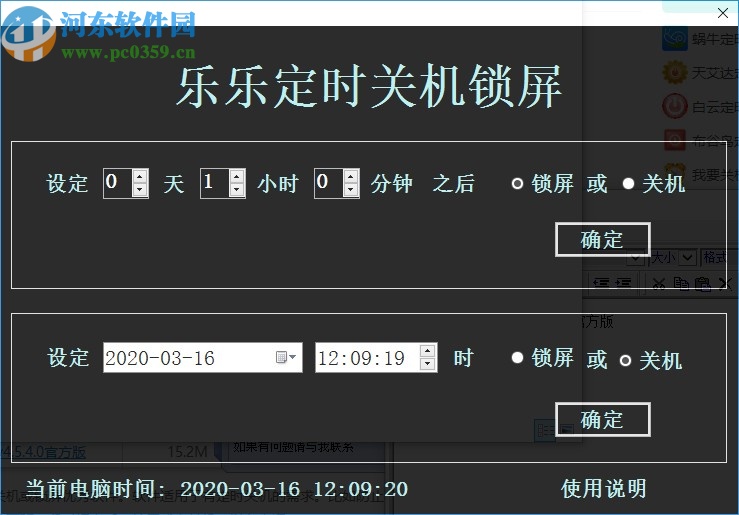Decrease the 天 days spinner value
739x515 pixels.
click(x=140, y=189)
